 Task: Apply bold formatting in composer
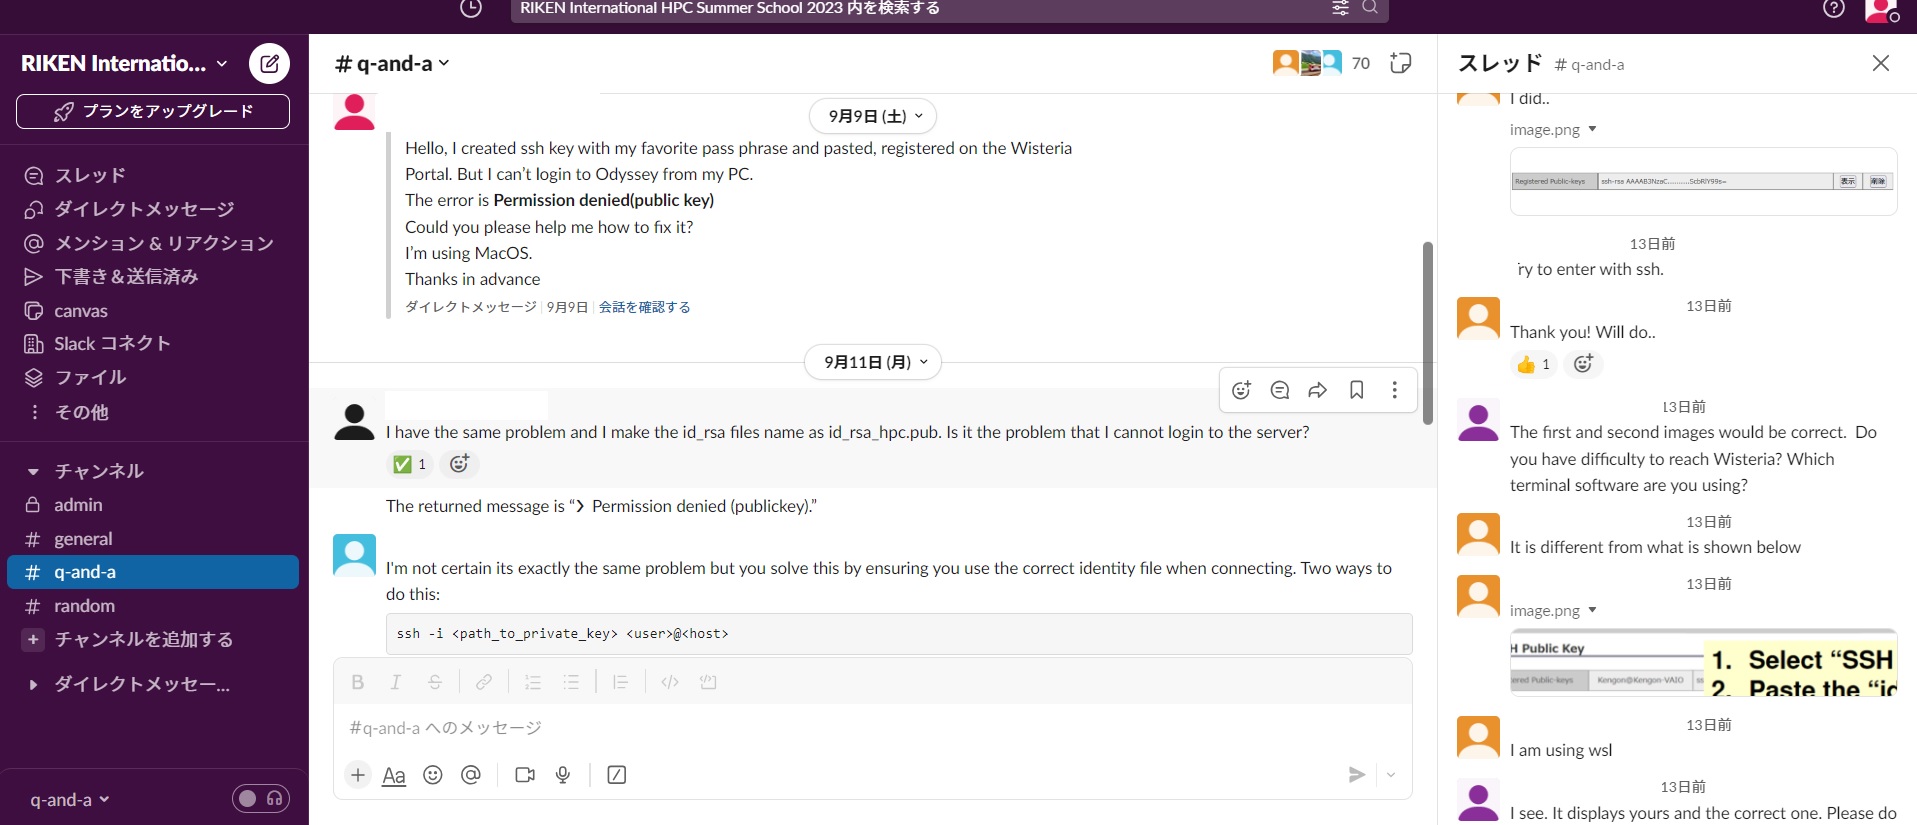357,682
